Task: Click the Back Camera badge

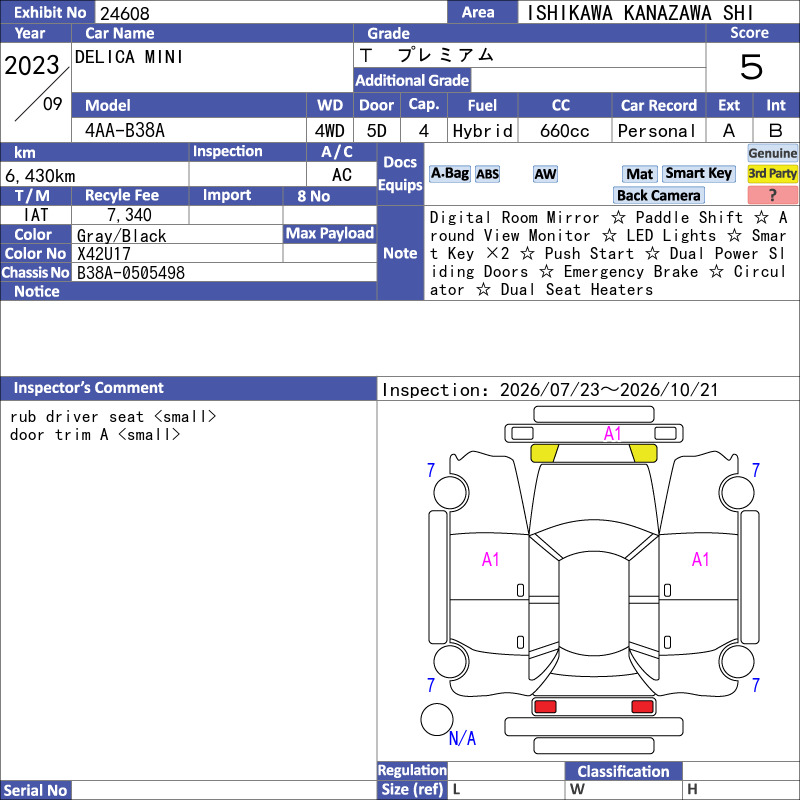Action: point(658,195)
